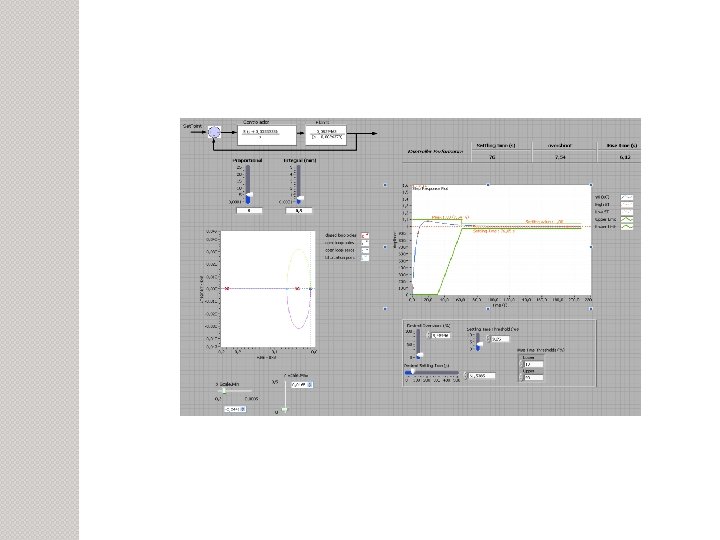Click inside the Step Response Plot graph
This screenshot has width=720, height=540.
[501, 240]
